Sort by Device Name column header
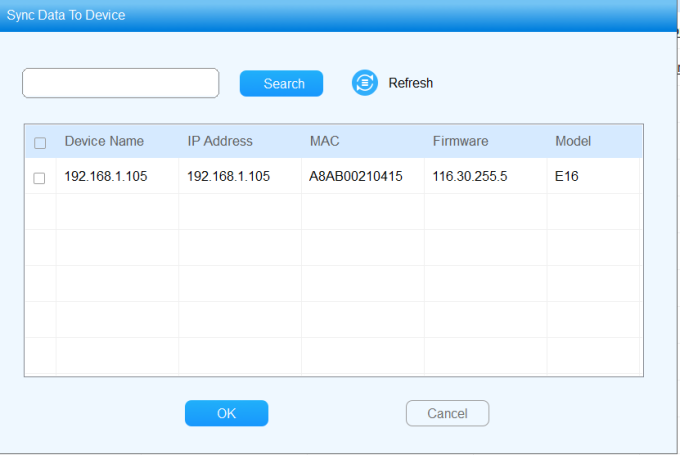This screenshot has height=455, width=680. click(104, 141)
